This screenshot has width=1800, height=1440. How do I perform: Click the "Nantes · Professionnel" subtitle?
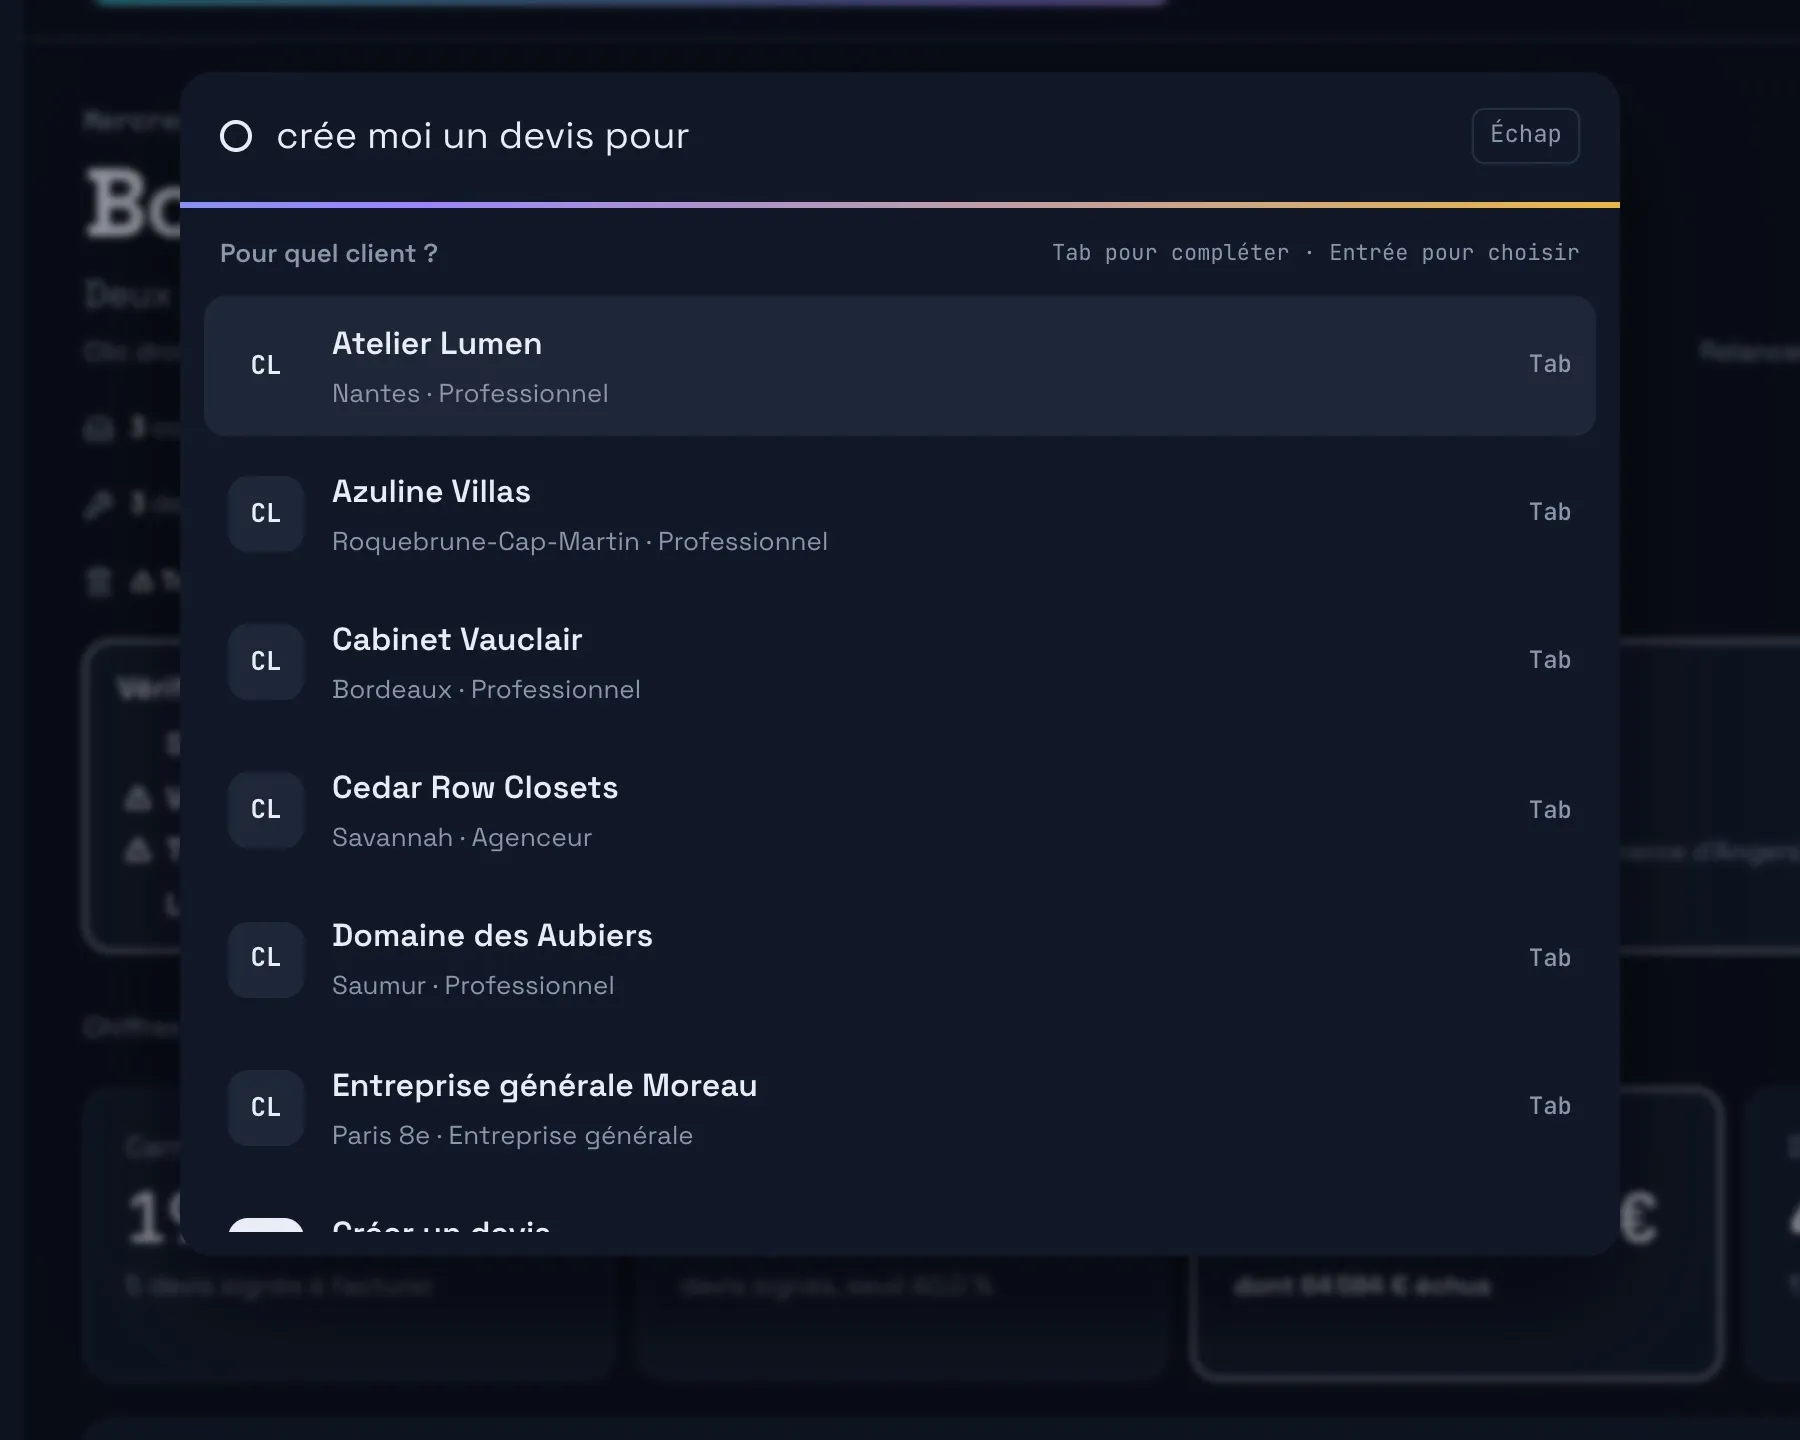[470, 394]
